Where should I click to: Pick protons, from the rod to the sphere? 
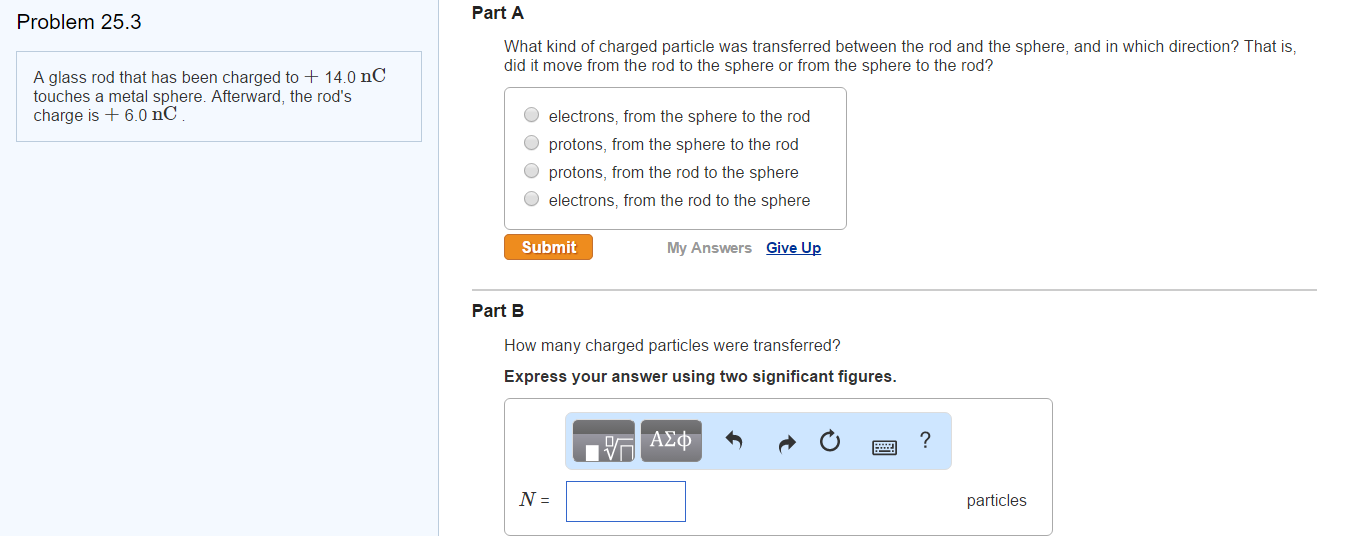pyautogui.click(x=532, y=172)
